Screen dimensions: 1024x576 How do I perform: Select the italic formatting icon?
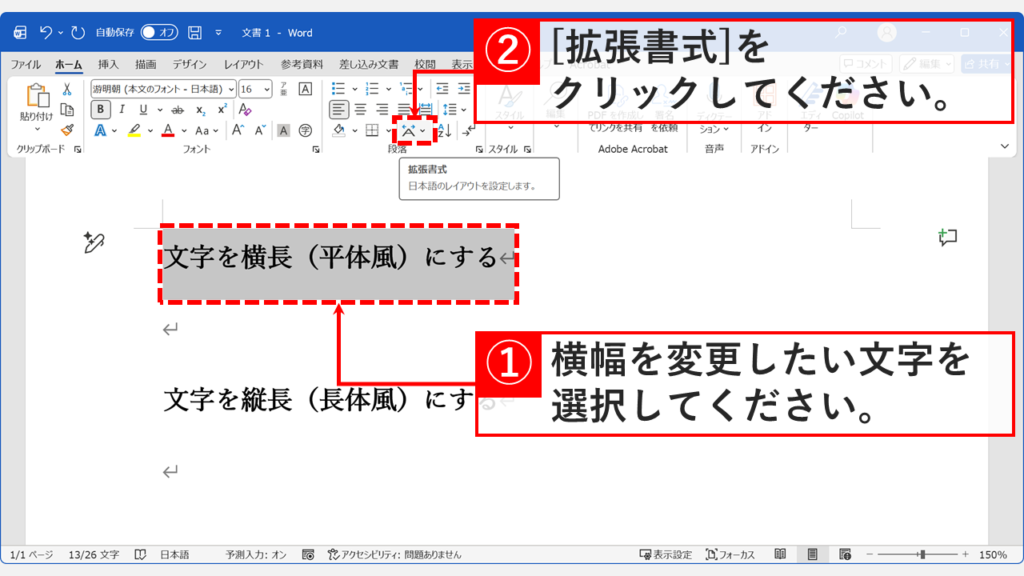[x=122, y=109]
